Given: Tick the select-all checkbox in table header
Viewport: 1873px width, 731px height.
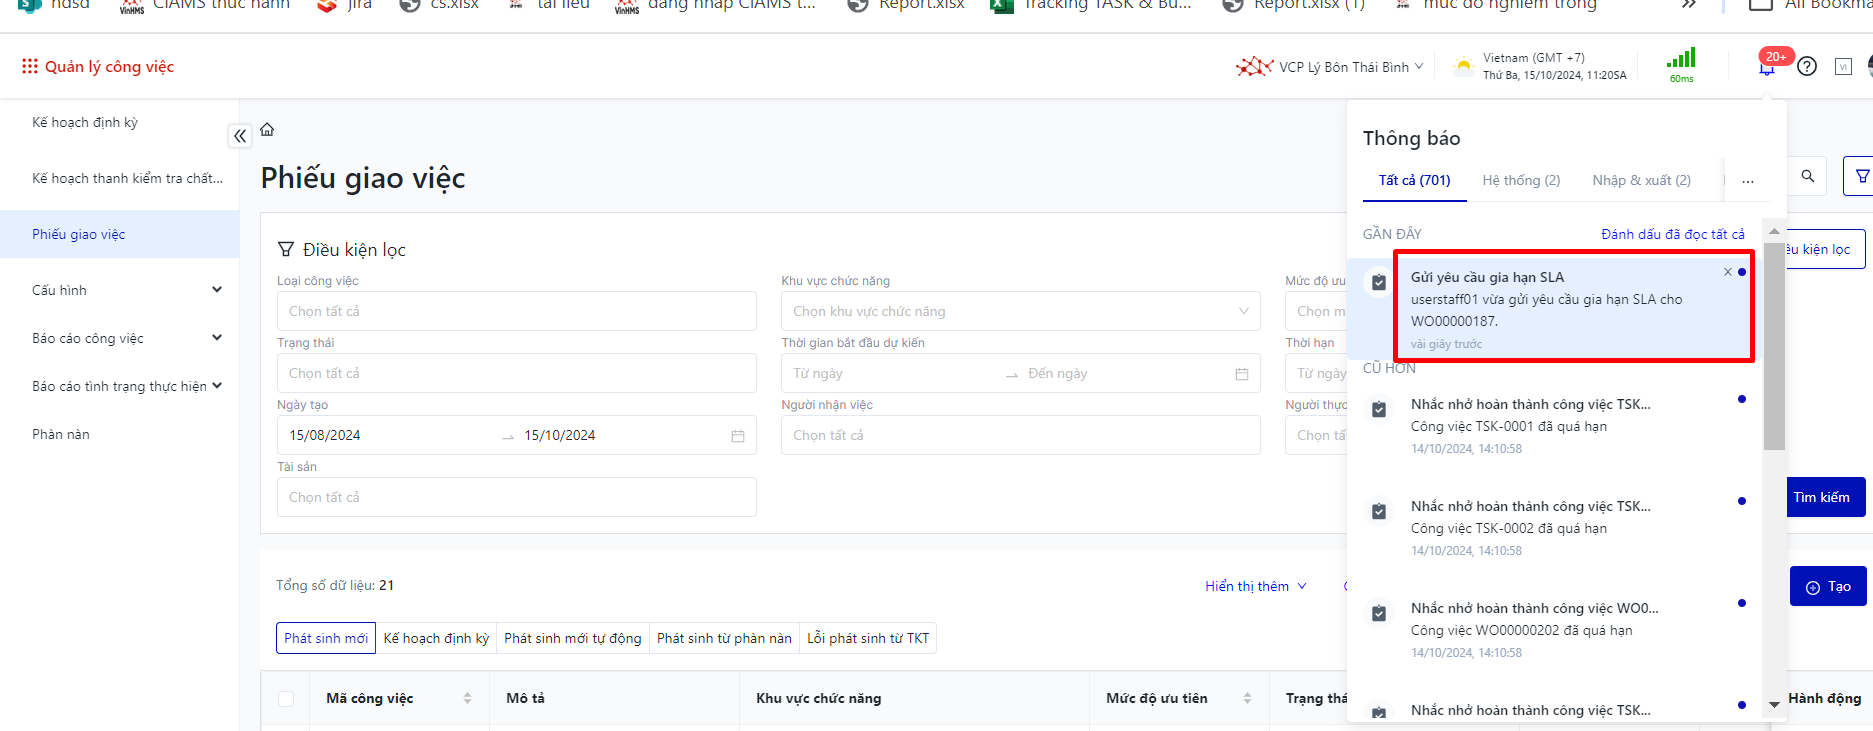Looking at the screenshot, I should (286, 699).
